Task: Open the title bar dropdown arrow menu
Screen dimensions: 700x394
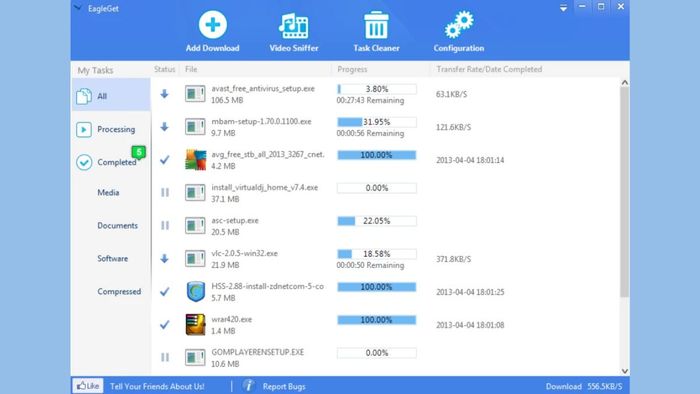Action: click(x=563, y=8)
